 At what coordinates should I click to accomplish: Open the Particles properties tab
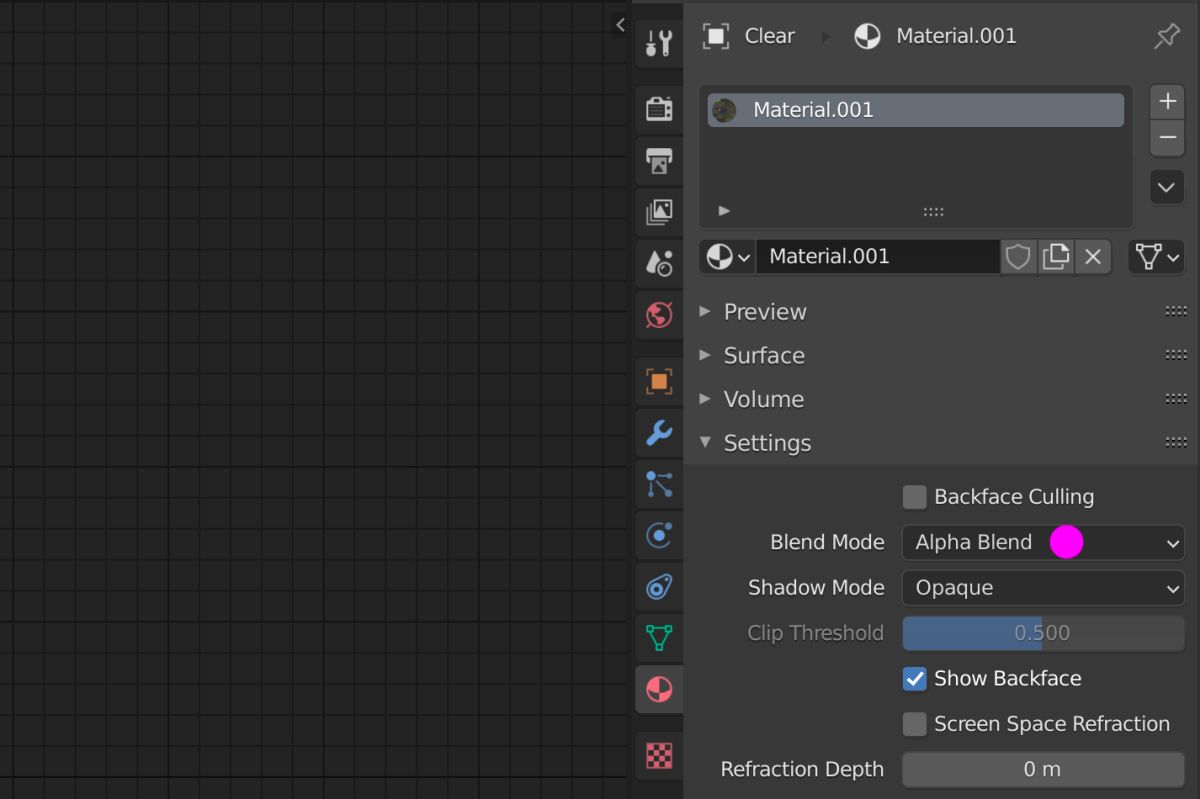[659, 485]
